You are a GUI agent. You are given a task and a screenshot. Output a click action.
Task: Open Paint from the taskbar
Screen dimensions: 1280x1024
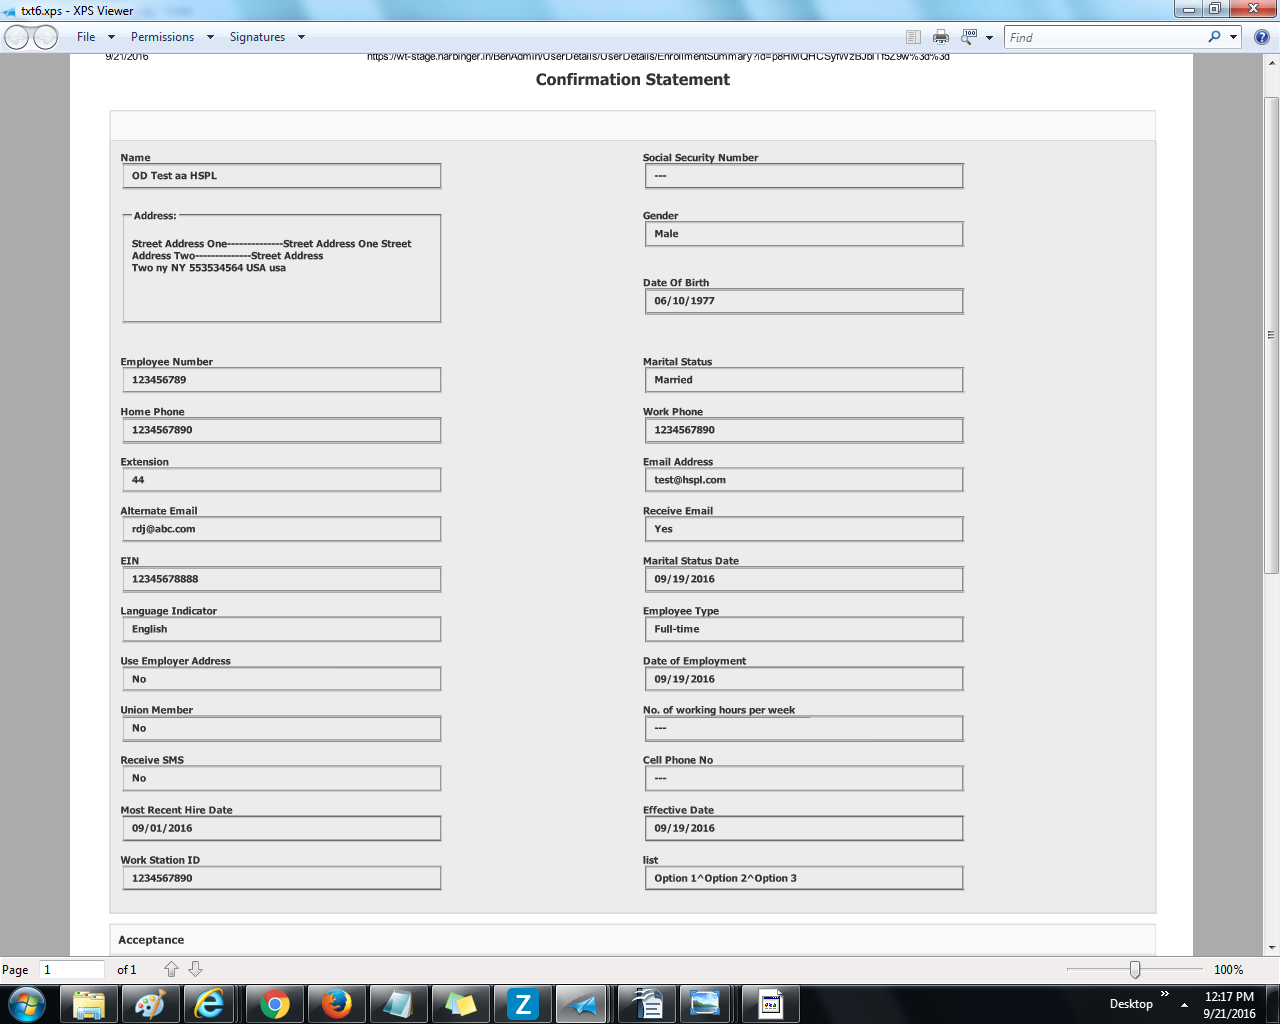pos(150,1004)
